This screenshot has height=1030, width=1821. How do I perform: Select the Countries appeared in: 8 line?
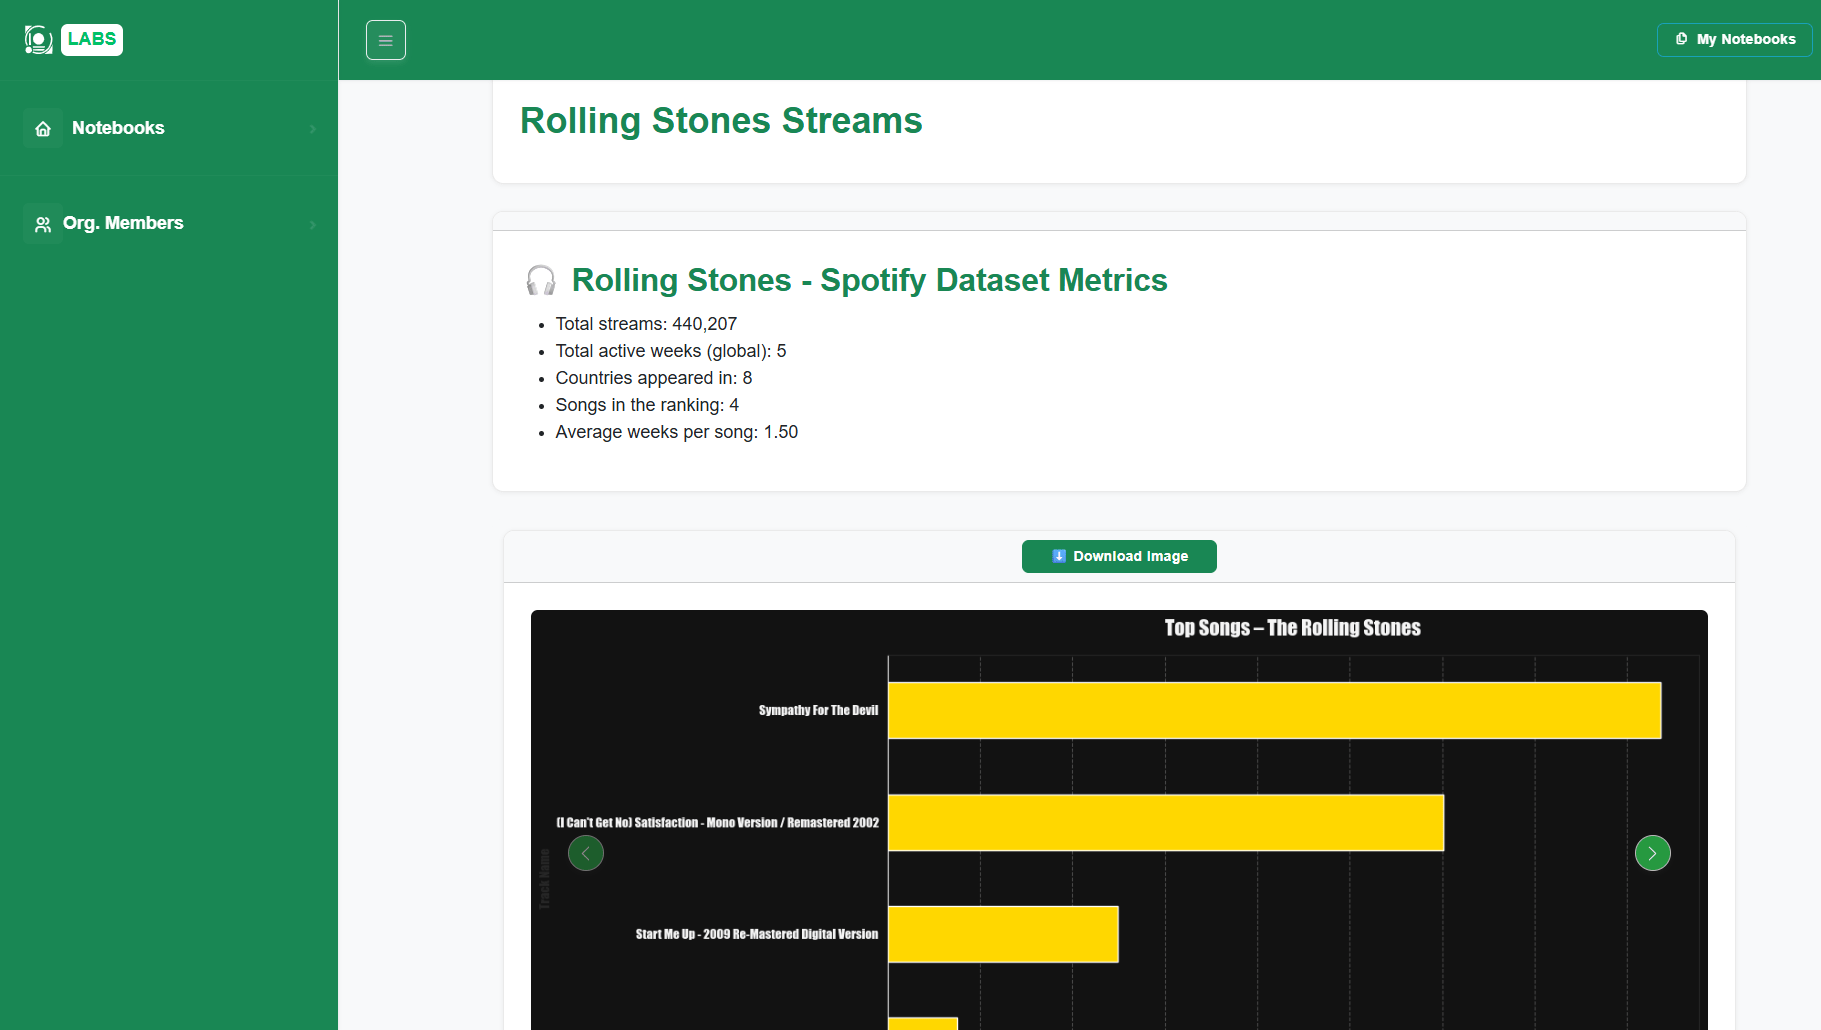[x=654, y=378]
